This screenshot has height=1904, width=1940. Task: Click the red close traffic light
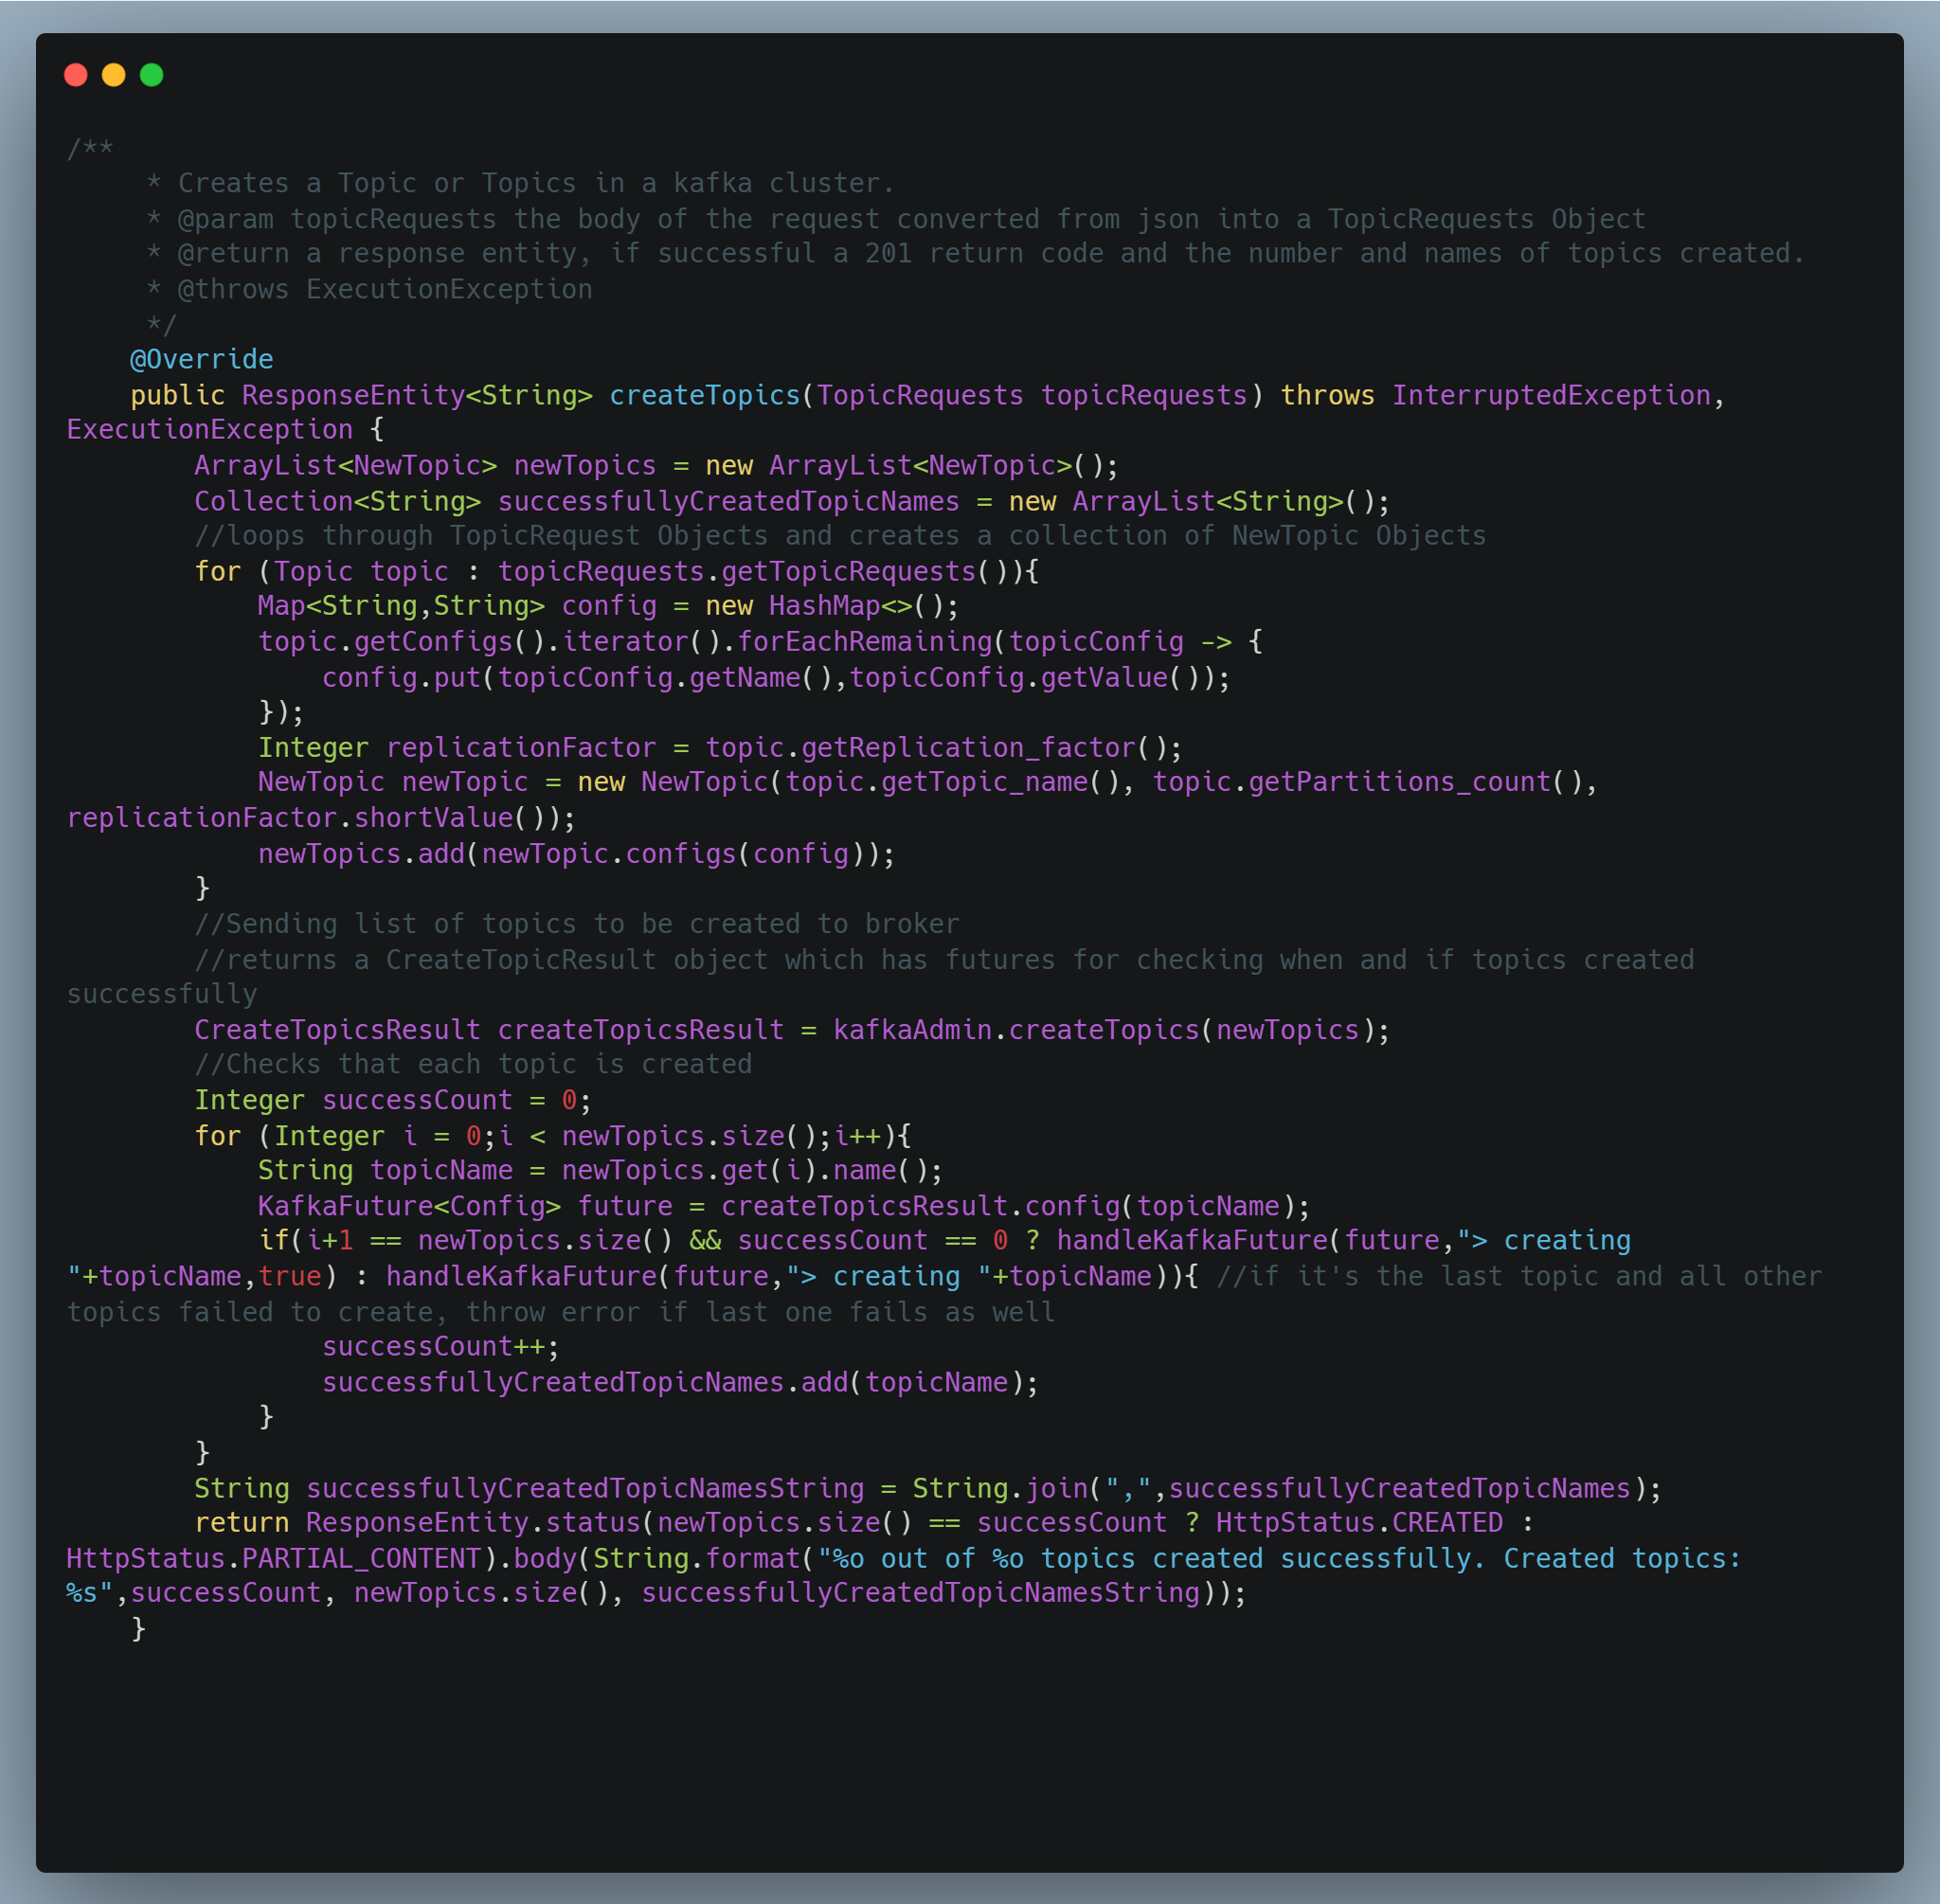75,74
